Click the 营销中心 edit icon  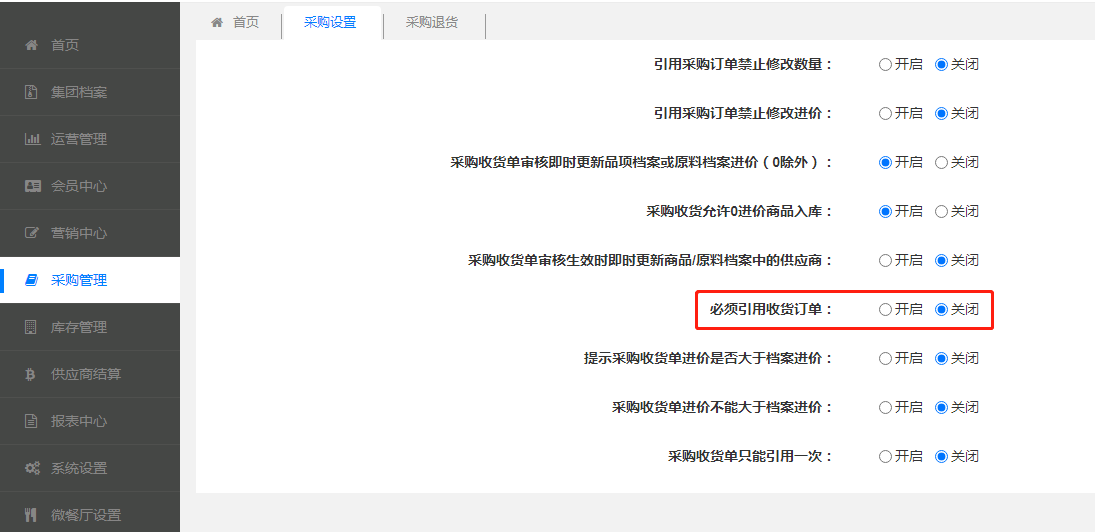coord(31,233)
